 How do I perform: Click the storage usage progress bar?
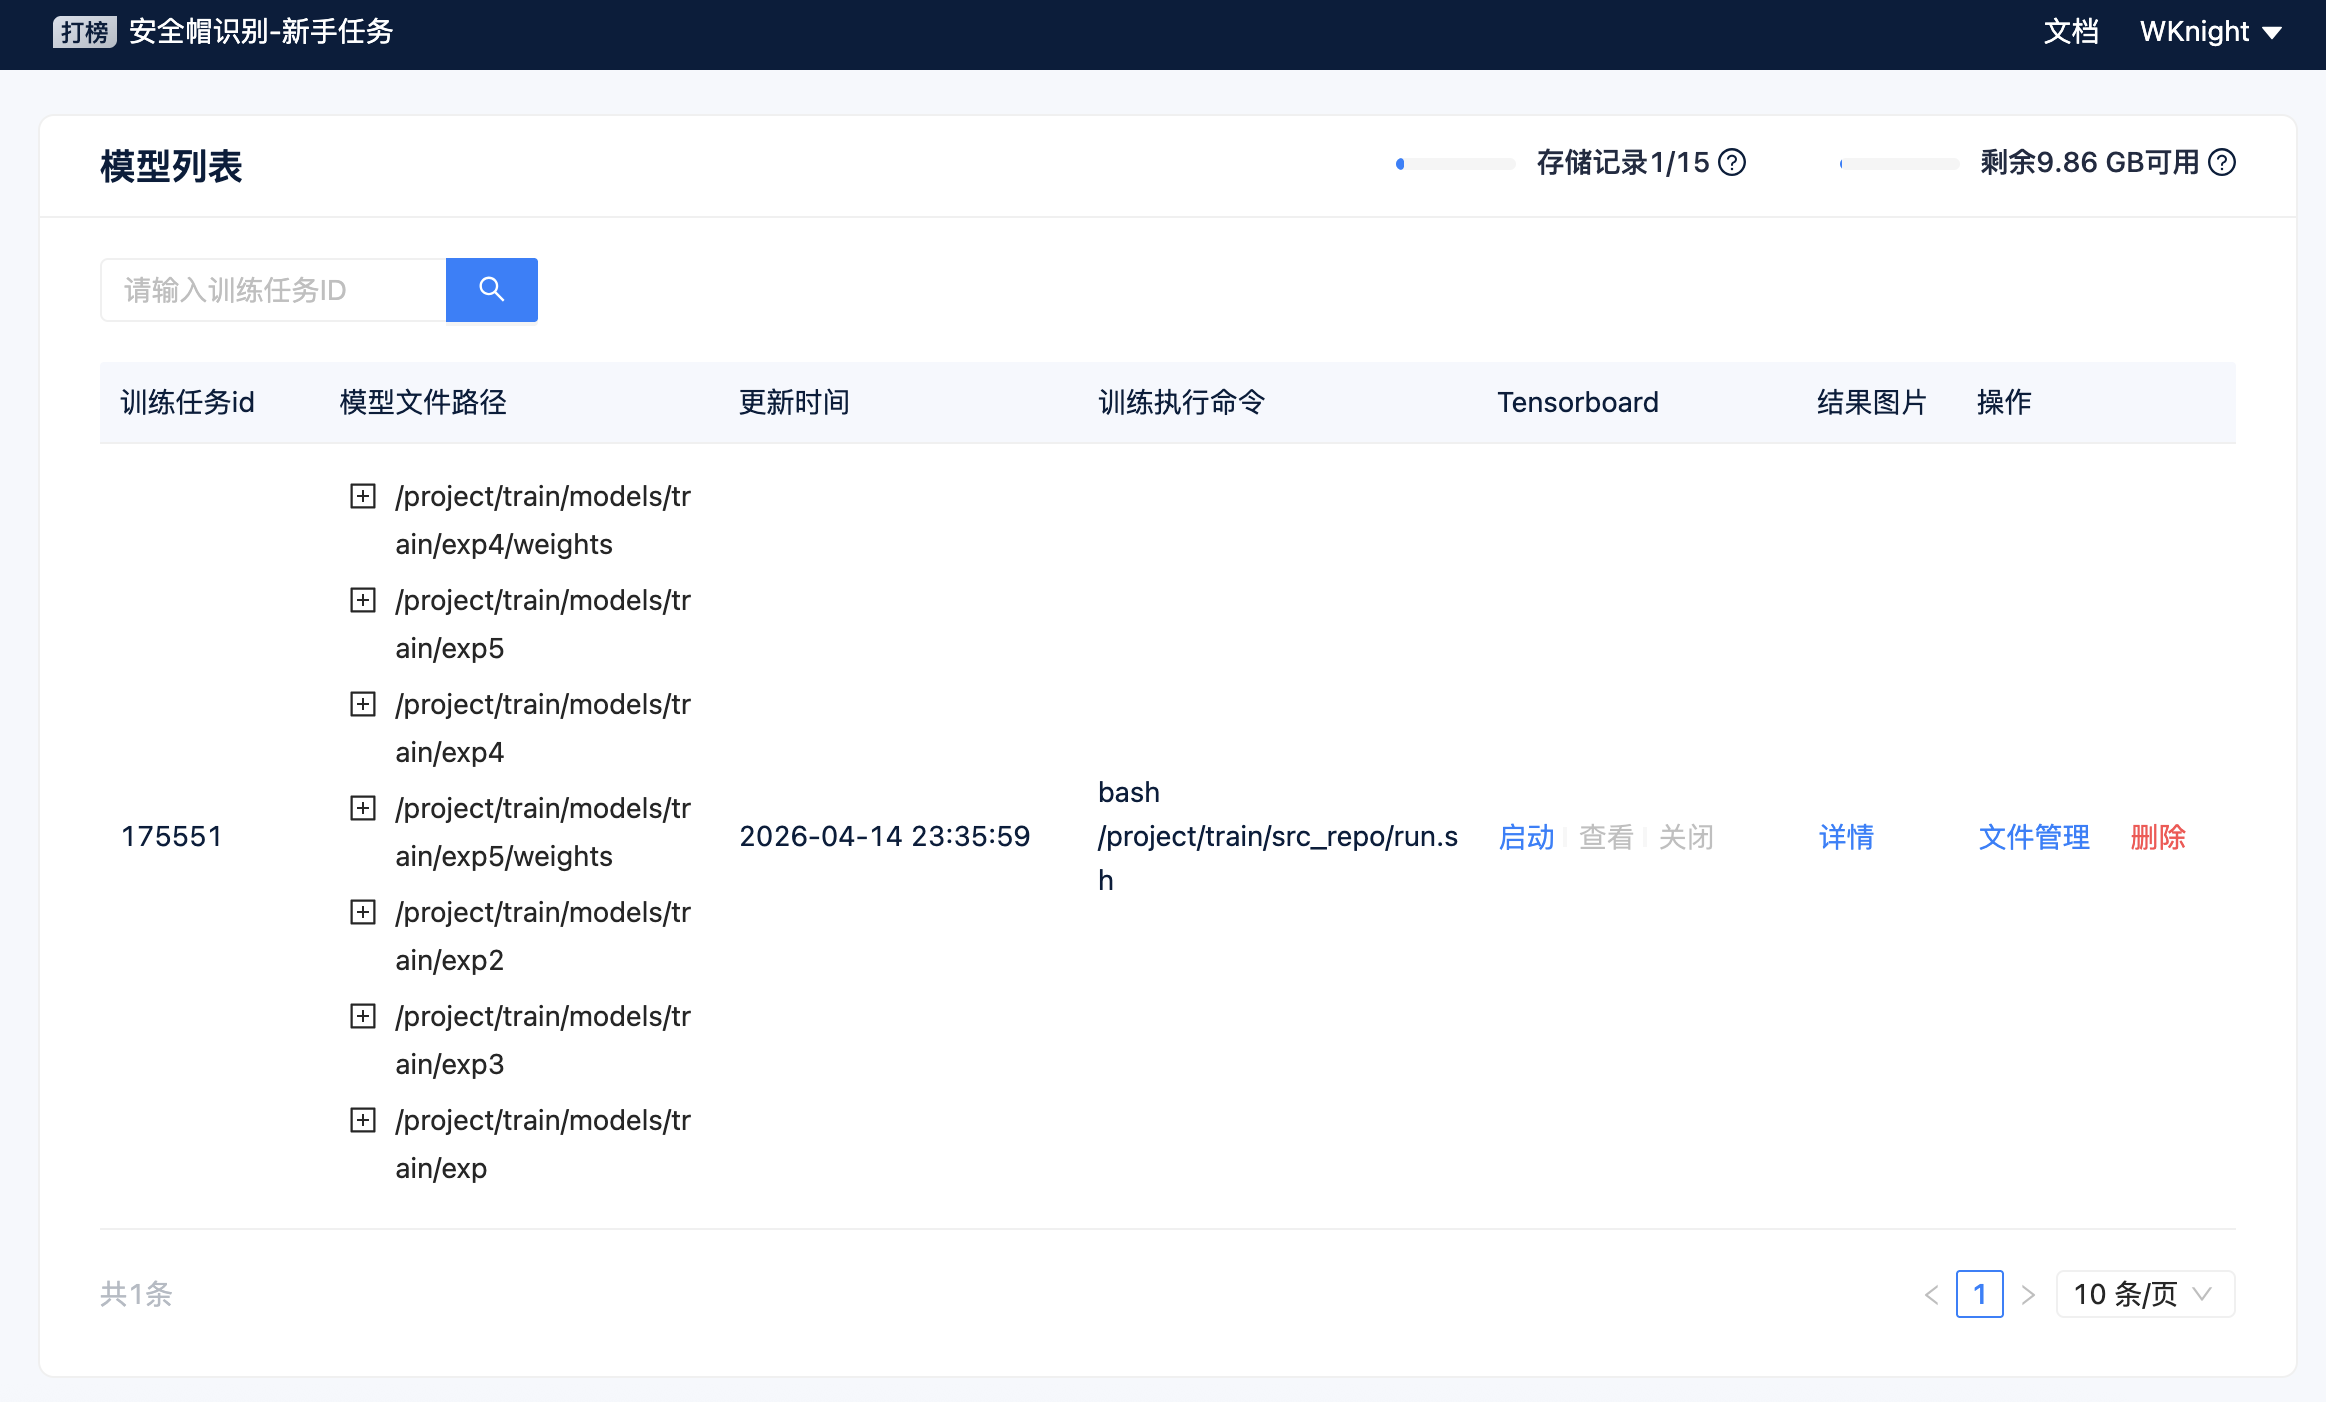click(1455, 163)
